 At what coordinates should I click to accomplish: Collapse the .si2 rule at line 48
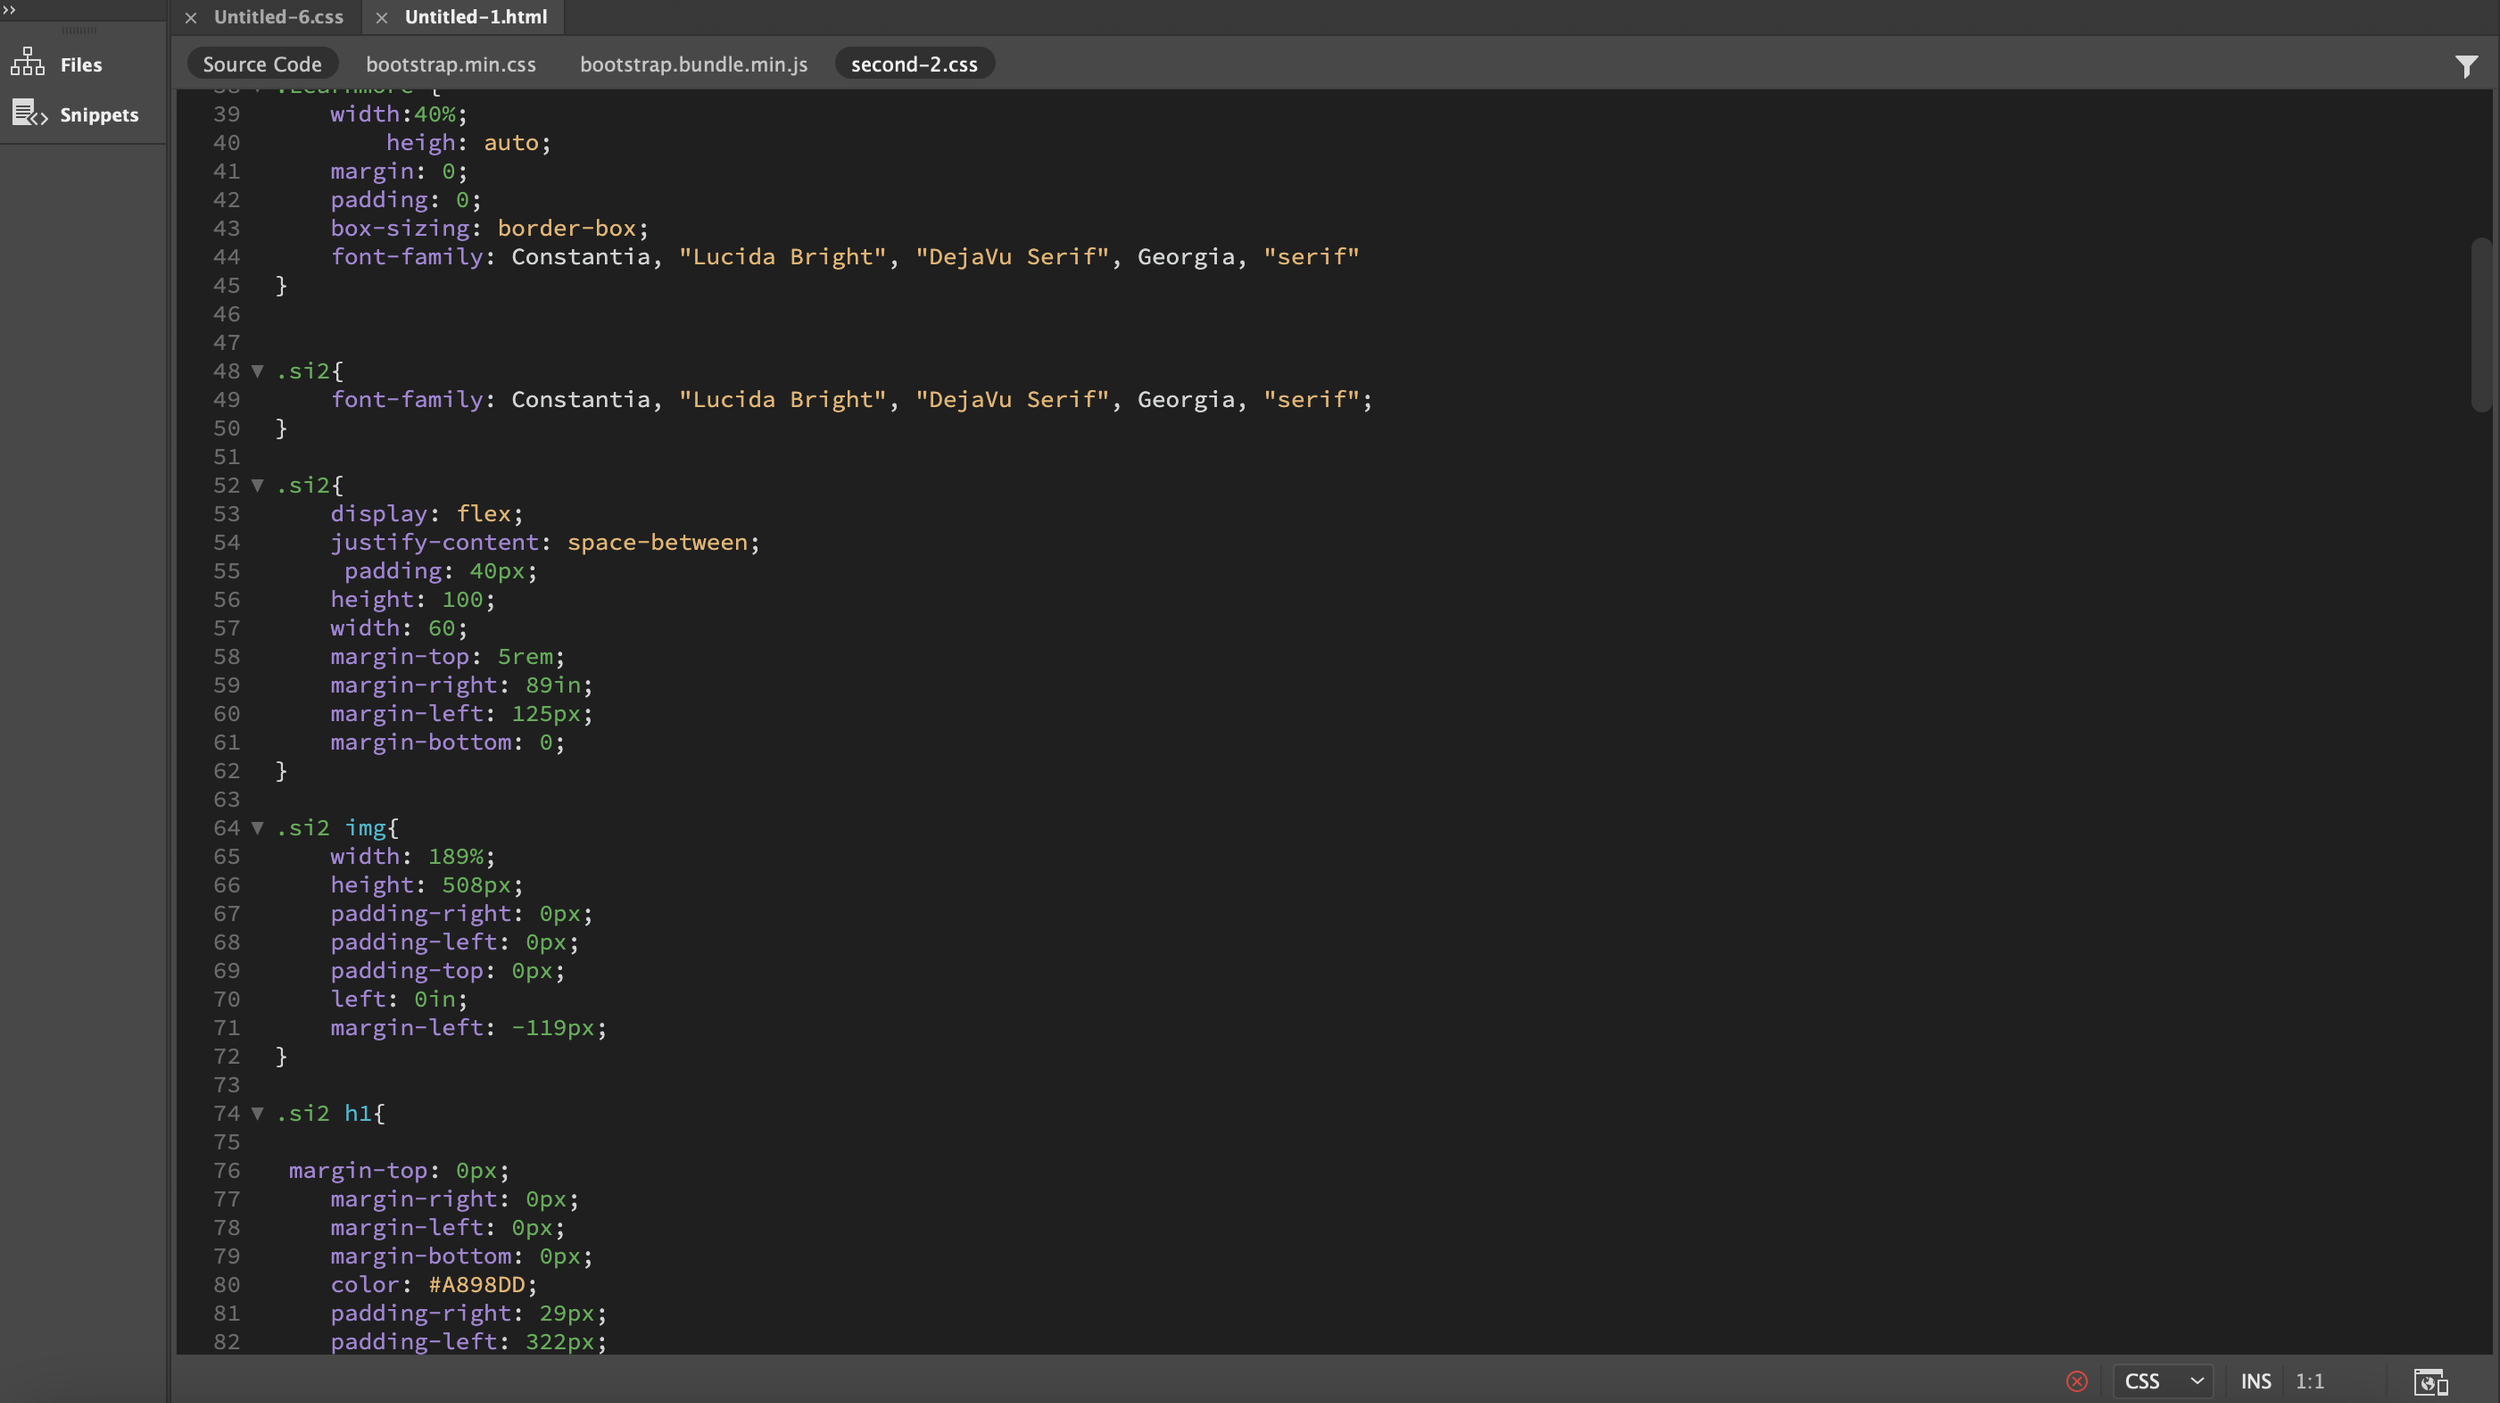click(x=258, y=371)
